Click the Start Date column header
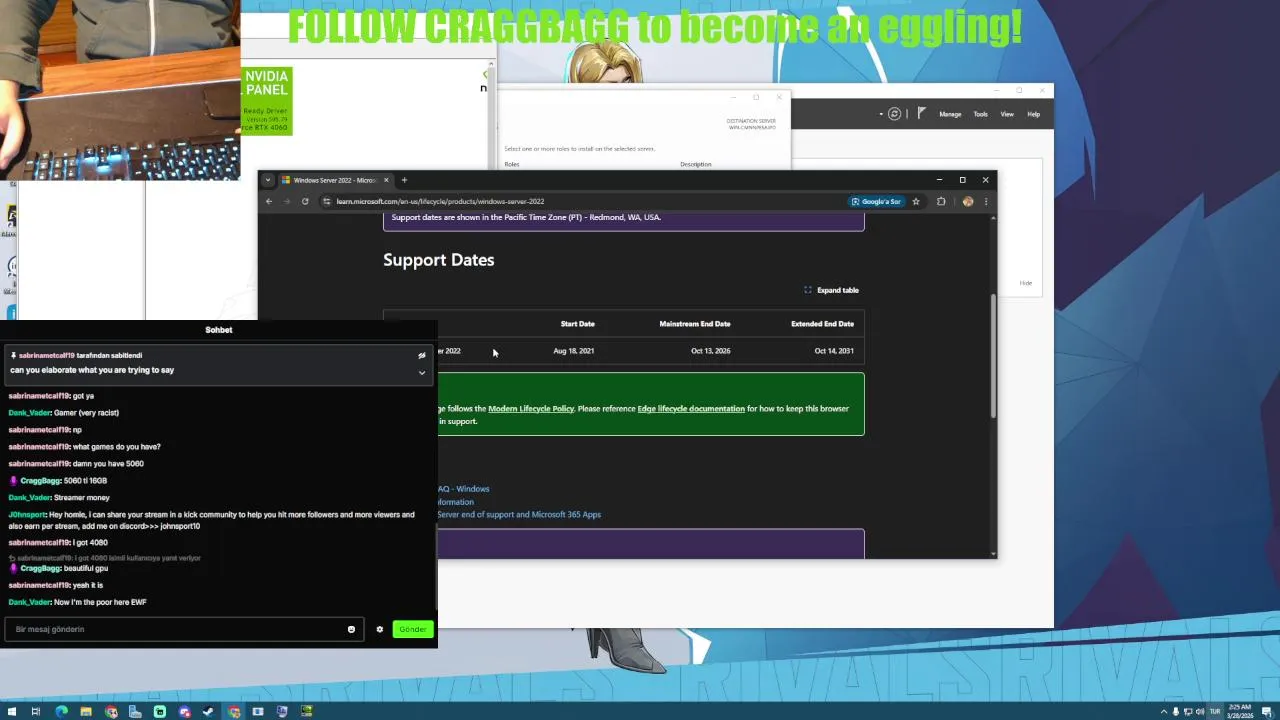Screen dimensions: 1280x720 click(577, 324)
